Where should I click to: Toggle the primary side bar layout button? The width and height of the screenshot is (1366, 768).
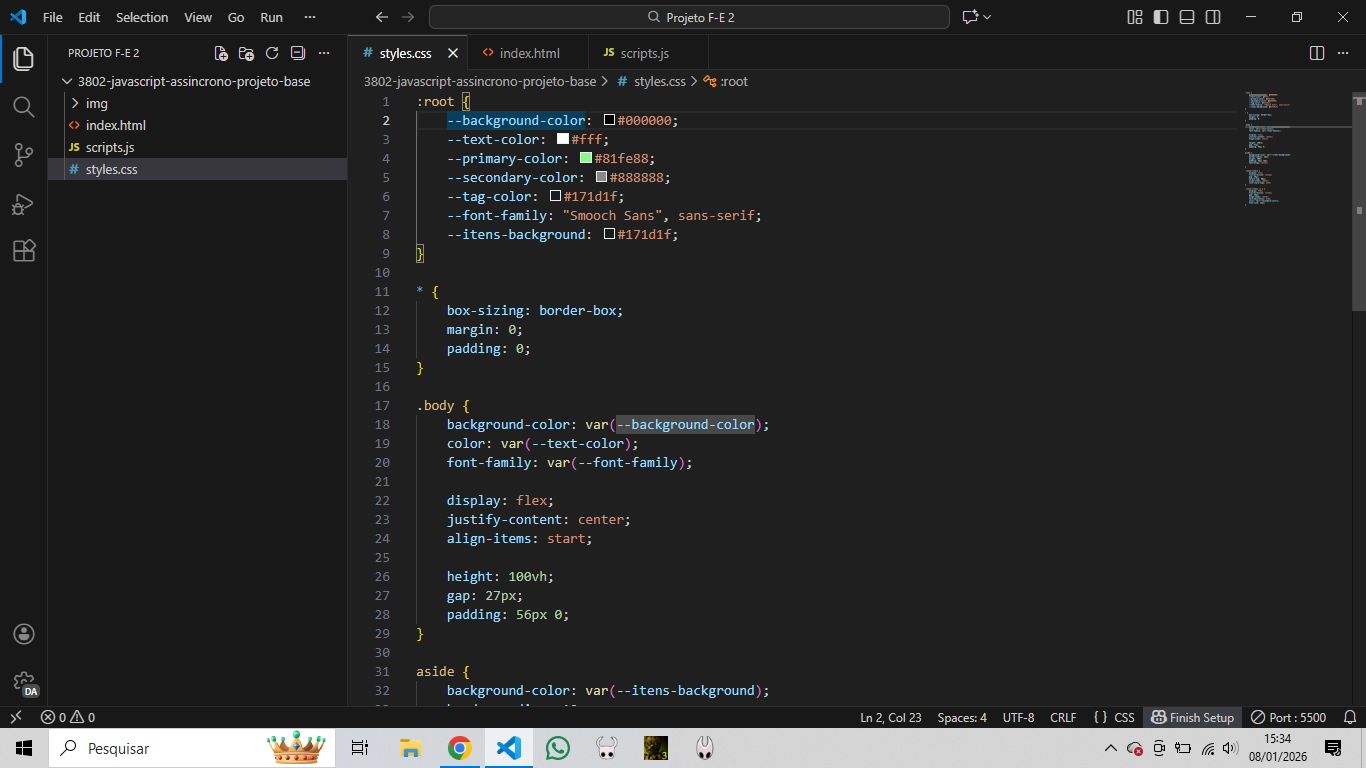click(1161, 17)
